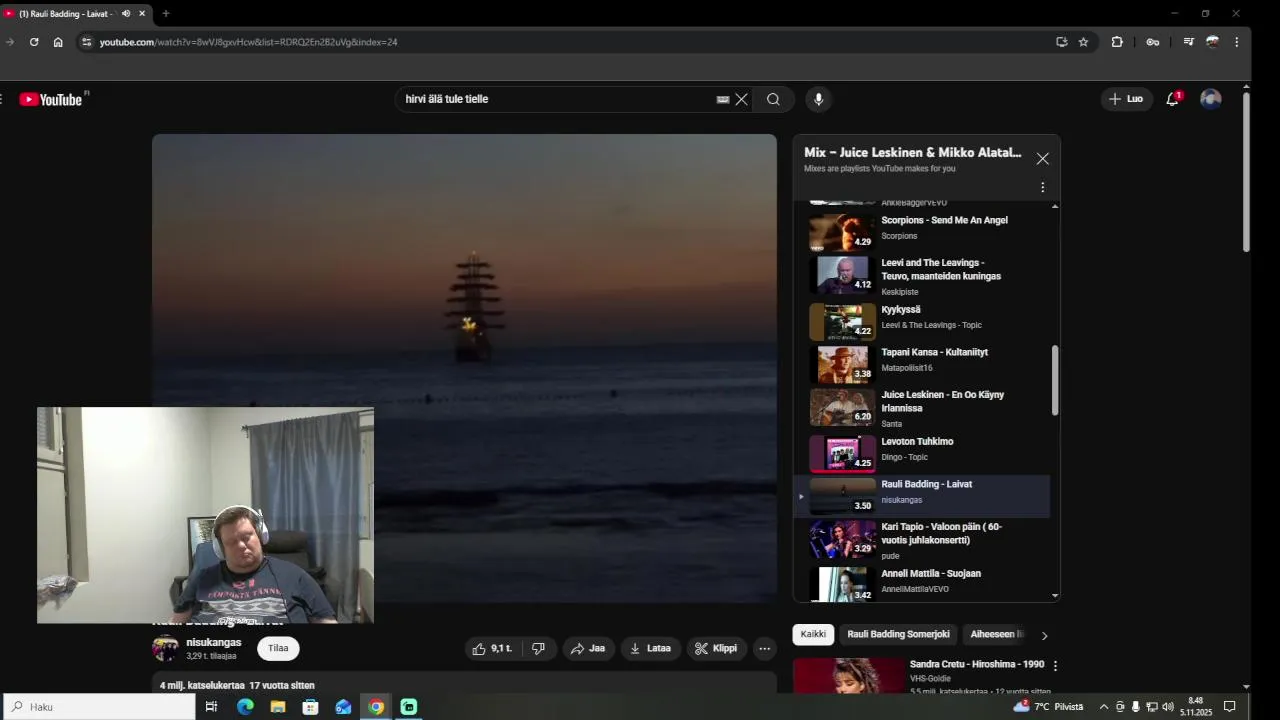Image resolution: width=1280 pixels, height=720 pixels.
Task: Go to the Chrome home page
Action: [x=58, y=42]
